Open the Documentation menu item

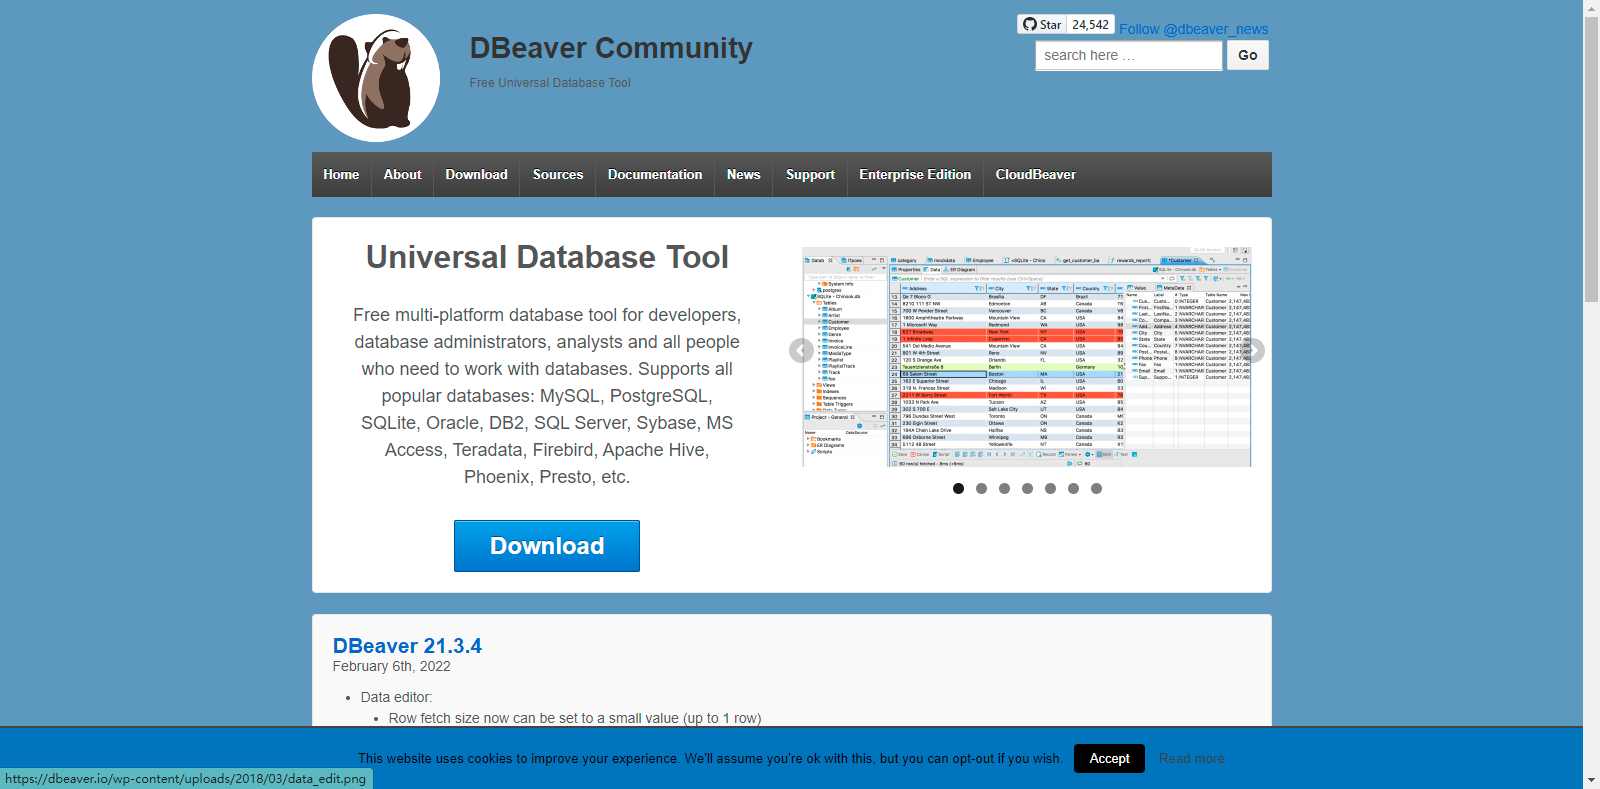(655, 174)
